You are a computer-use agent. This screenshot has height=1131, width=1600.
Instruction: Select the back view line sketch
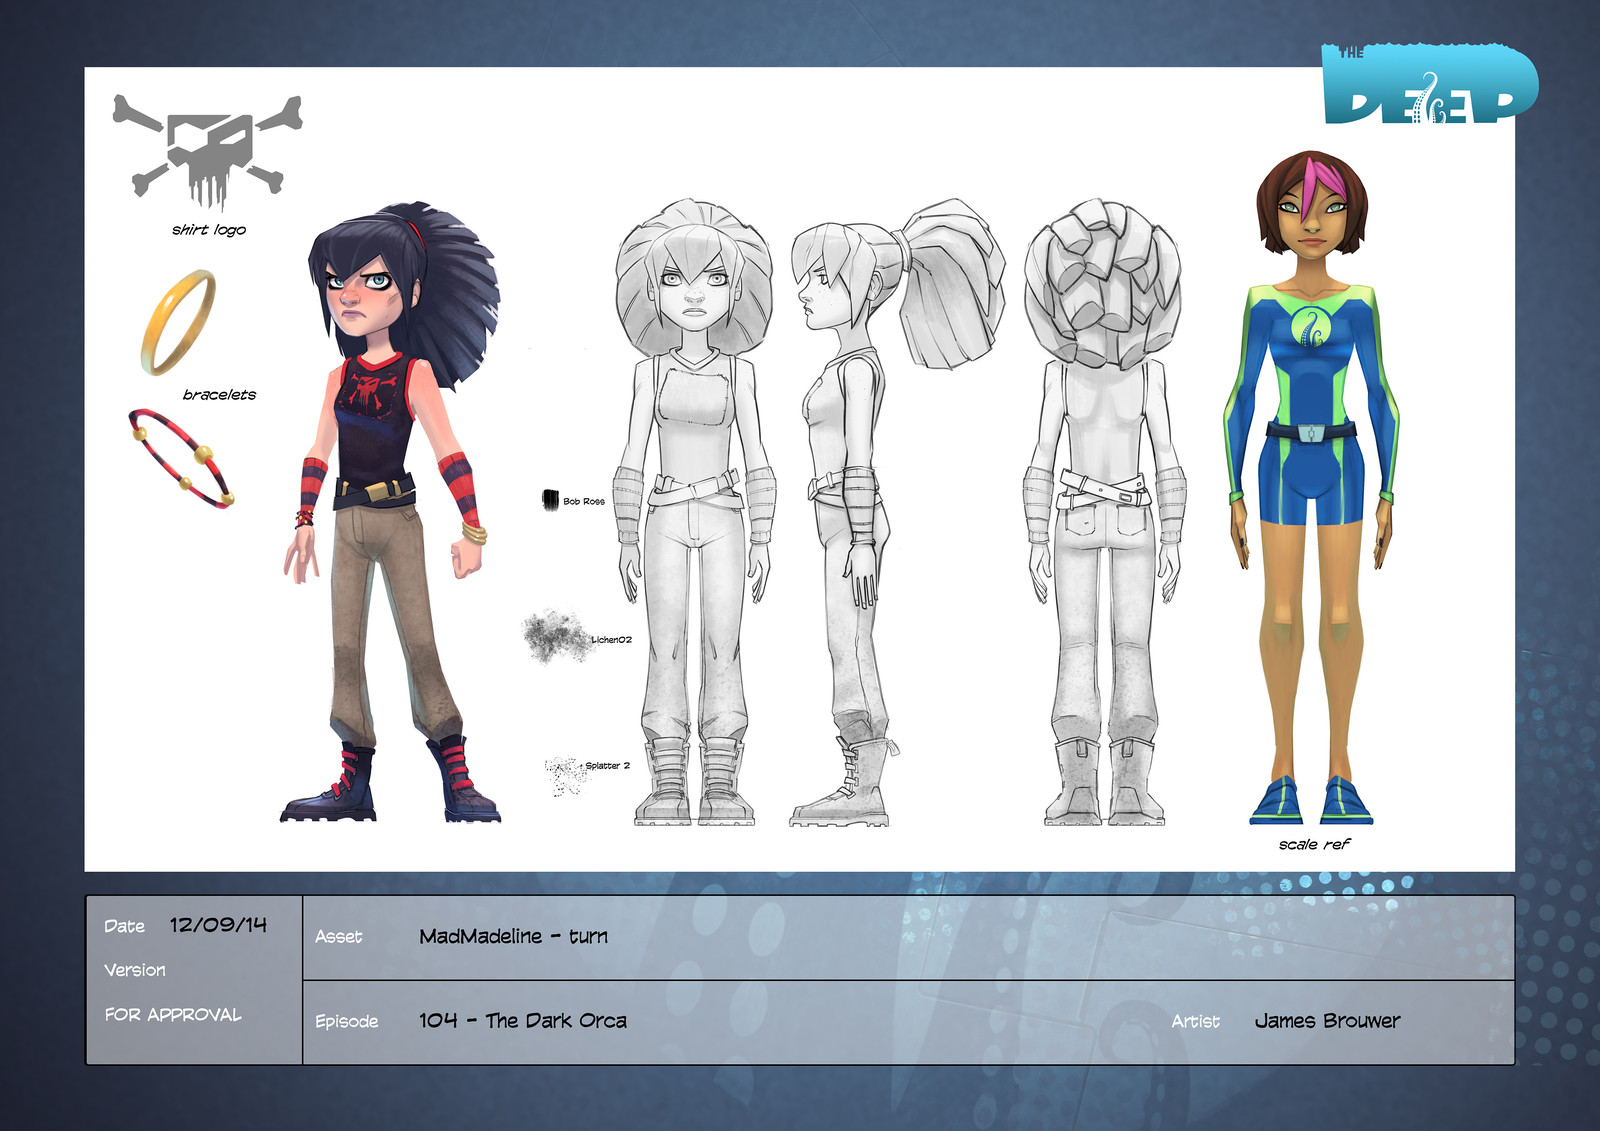coord(1103,512)
